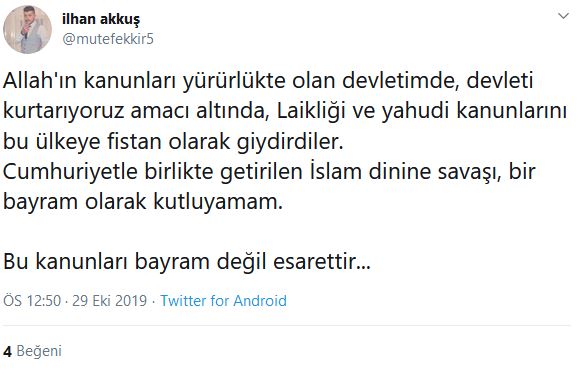Click the 29 Eki 2019 date
Screen dimensions: 581x370
[110, 300]
